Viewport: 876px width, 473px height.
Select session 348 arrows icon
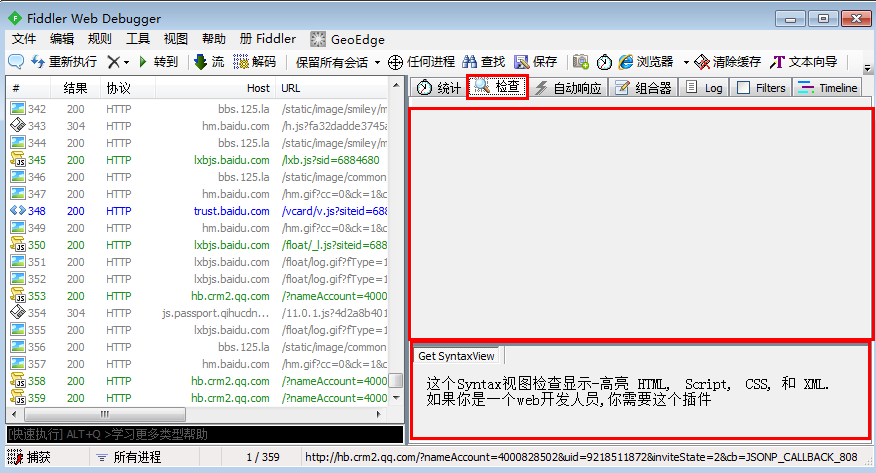(x=18, y=211)
